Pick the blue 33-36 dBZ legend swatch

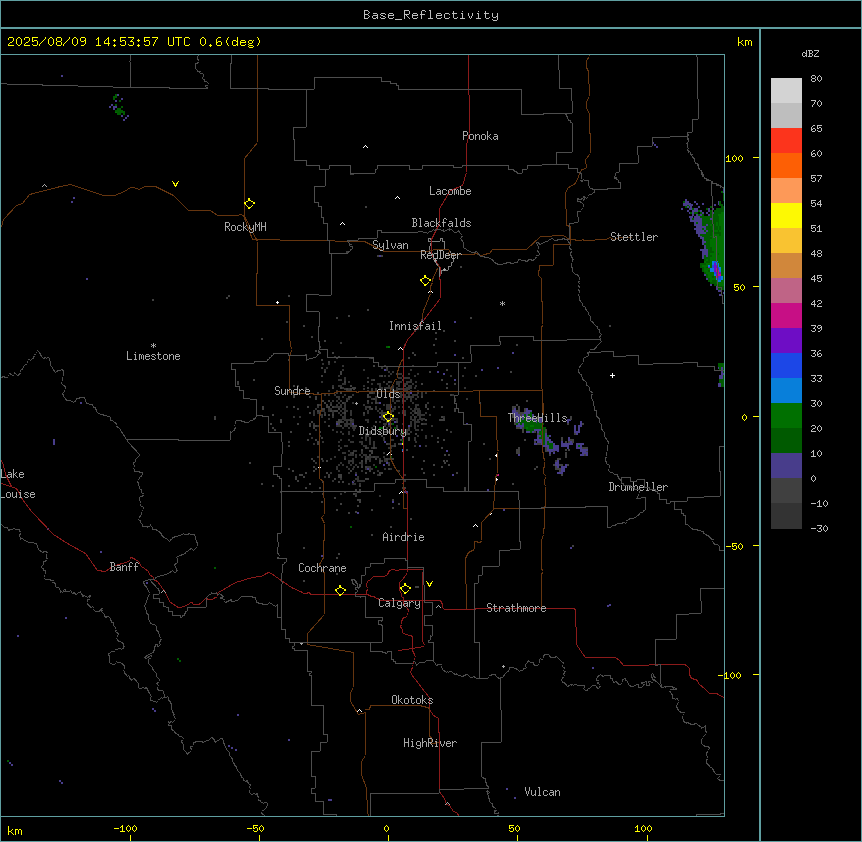pos(786,365)
